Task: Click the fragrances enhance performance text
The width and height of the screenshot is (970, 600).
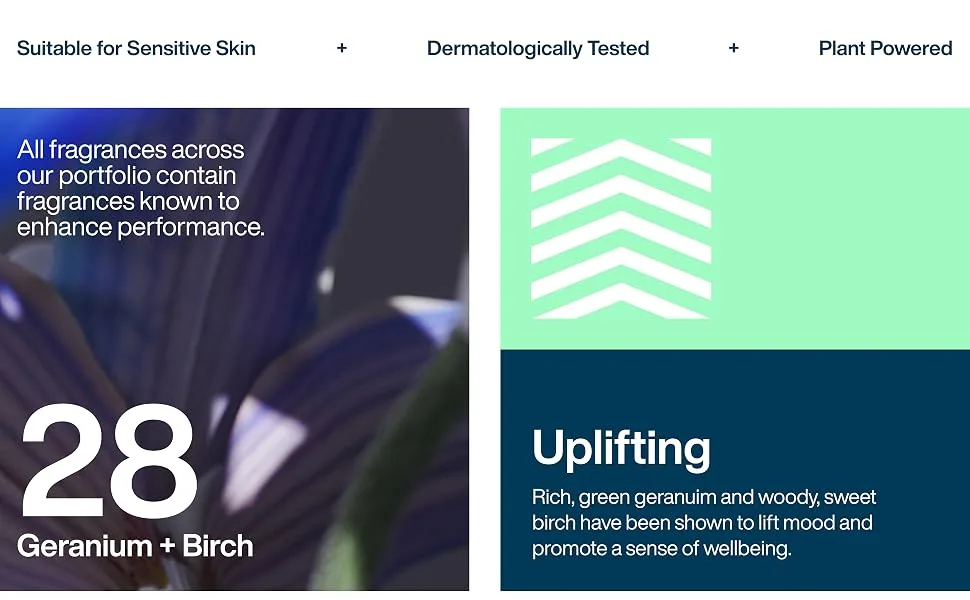Action: (140, 188)
